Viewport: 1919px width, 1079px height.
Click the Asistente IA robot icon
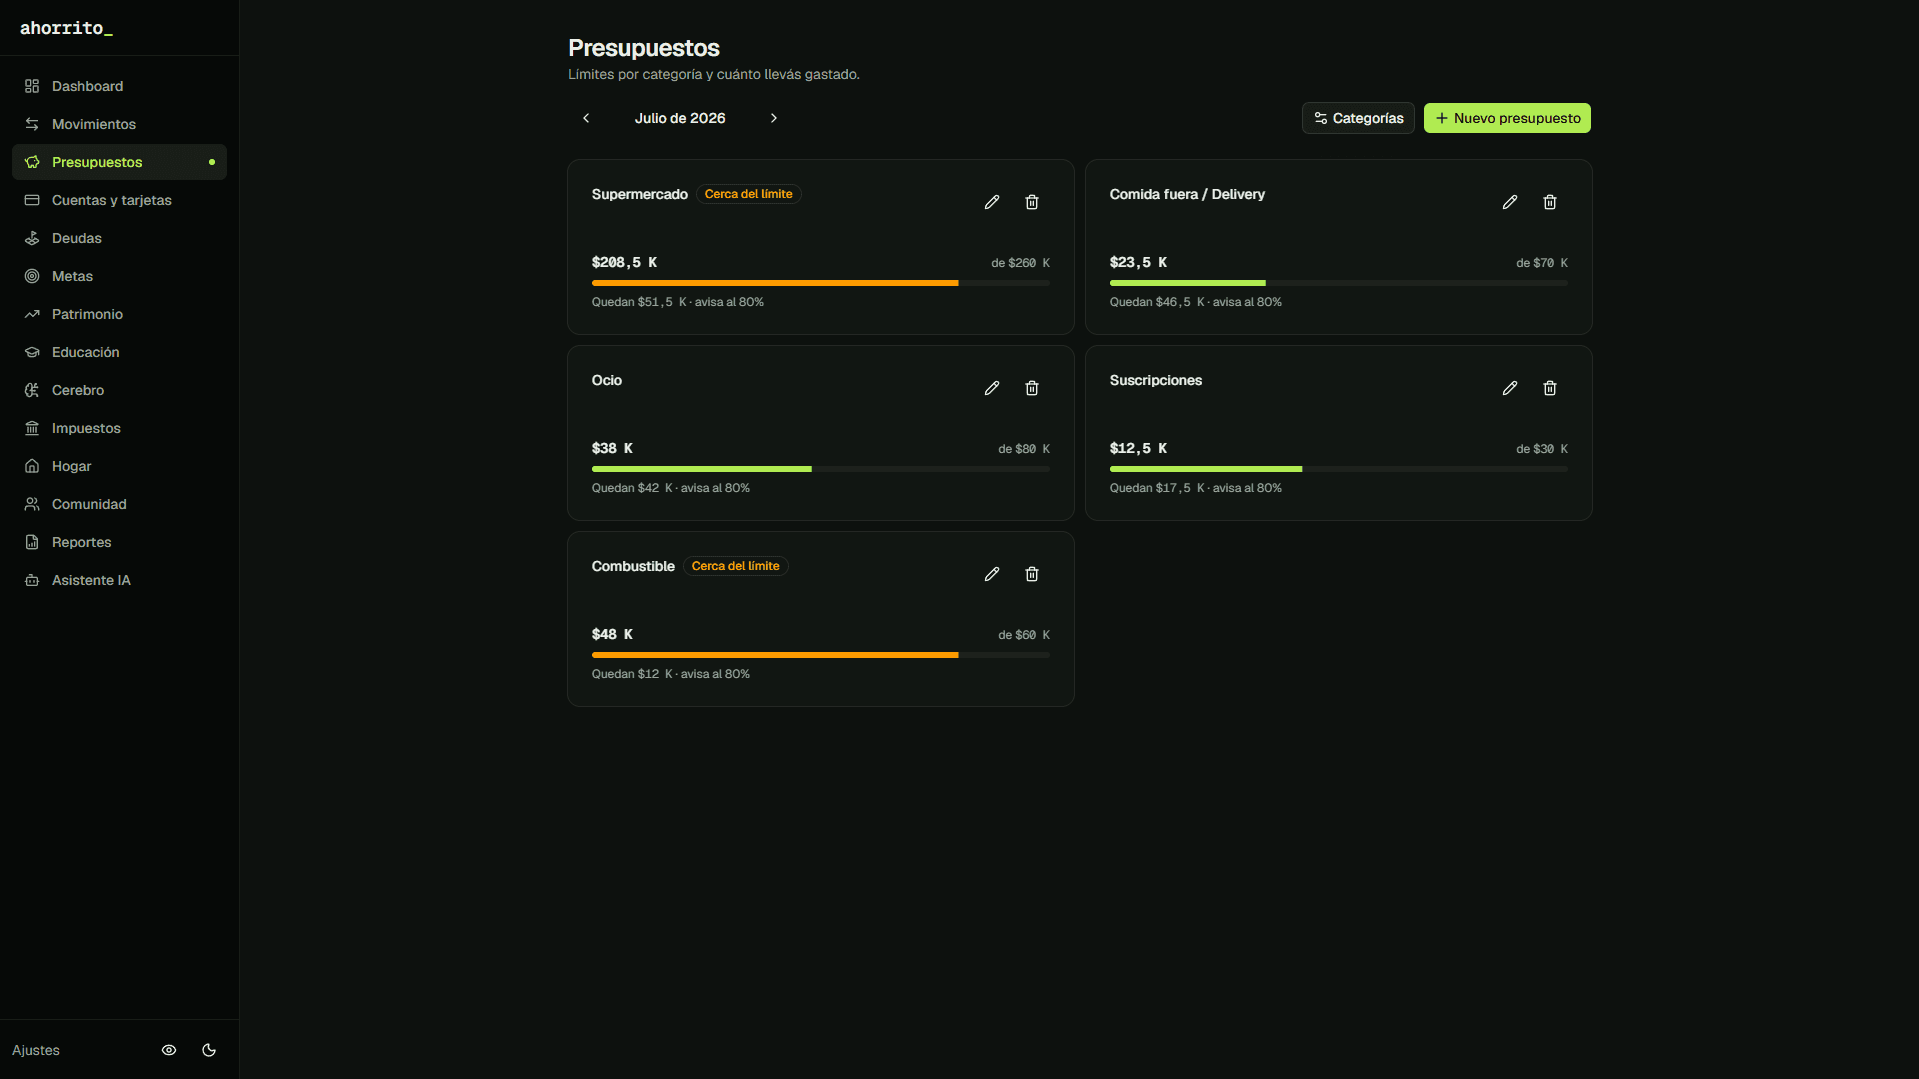(x=32, y=580)
